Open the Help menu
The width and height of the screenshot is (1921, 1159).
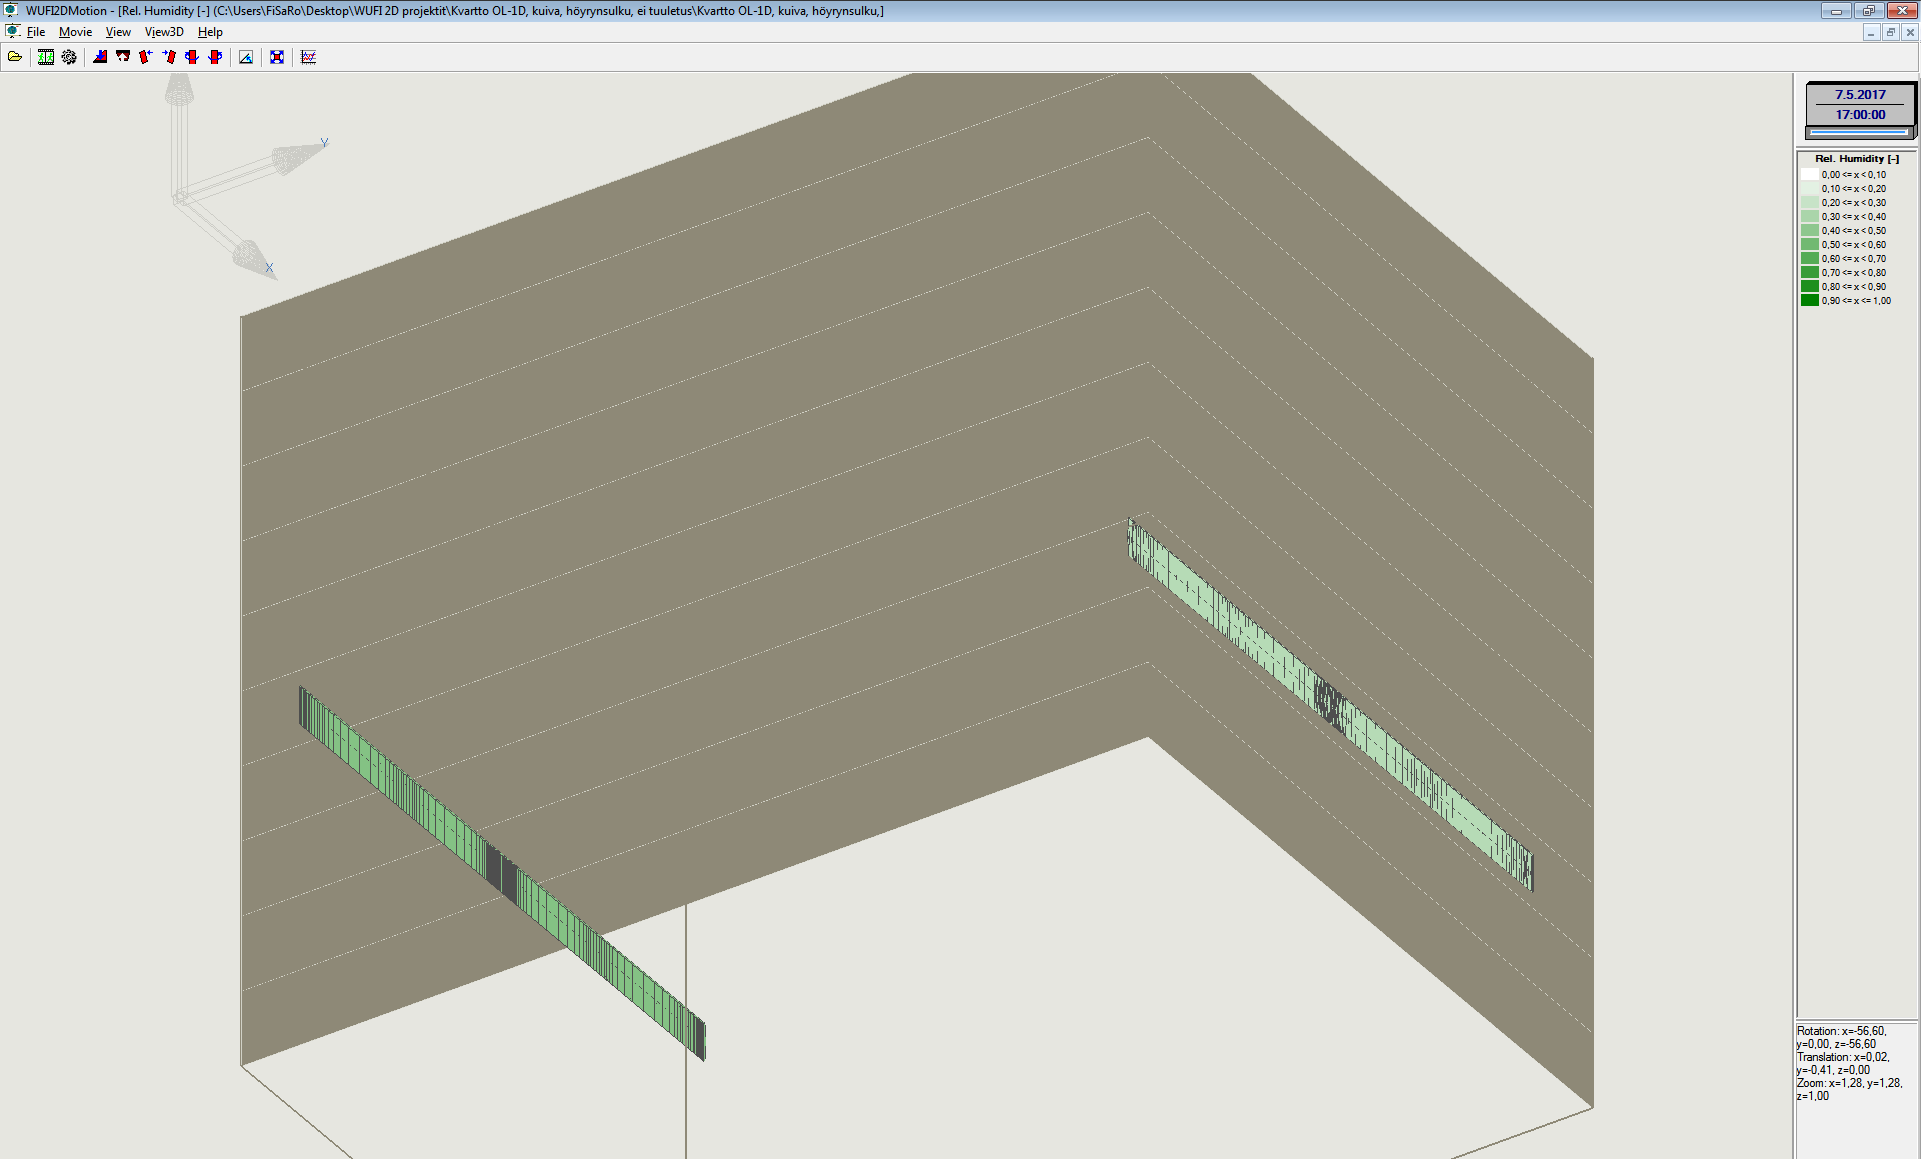pos(210,32)
